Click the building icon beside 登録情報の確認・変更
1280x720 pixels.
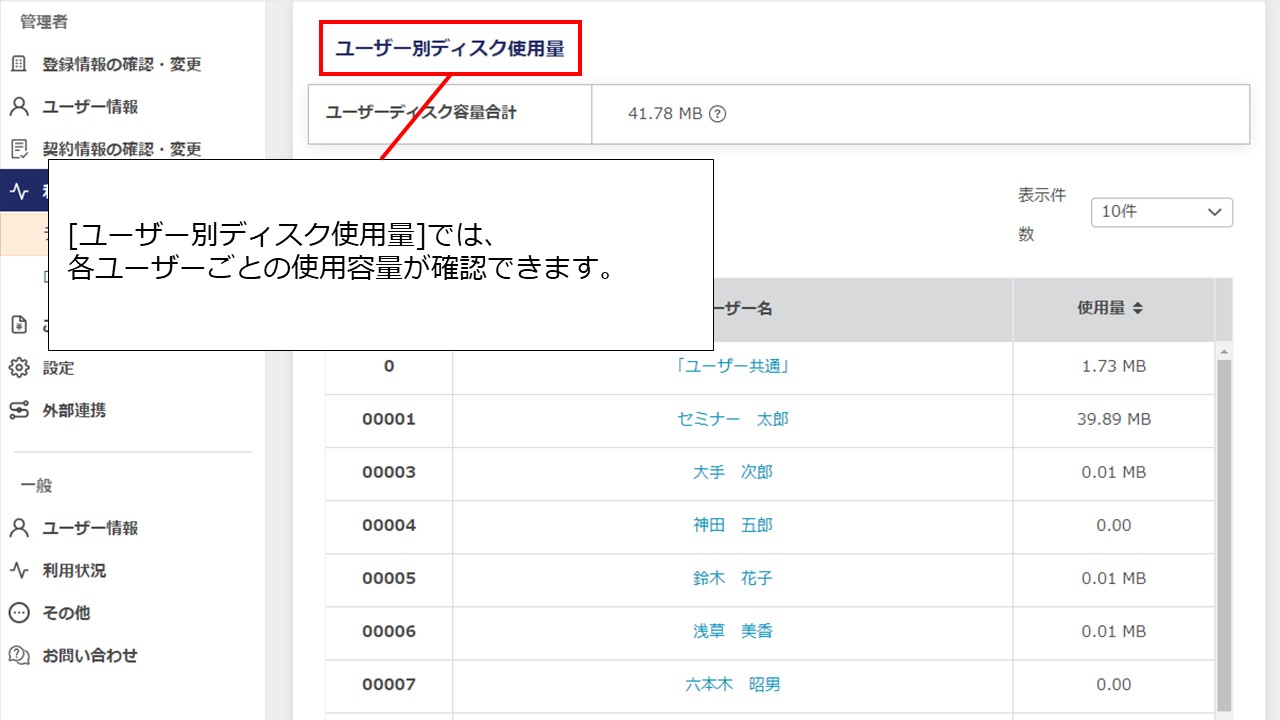click(19, 64)
